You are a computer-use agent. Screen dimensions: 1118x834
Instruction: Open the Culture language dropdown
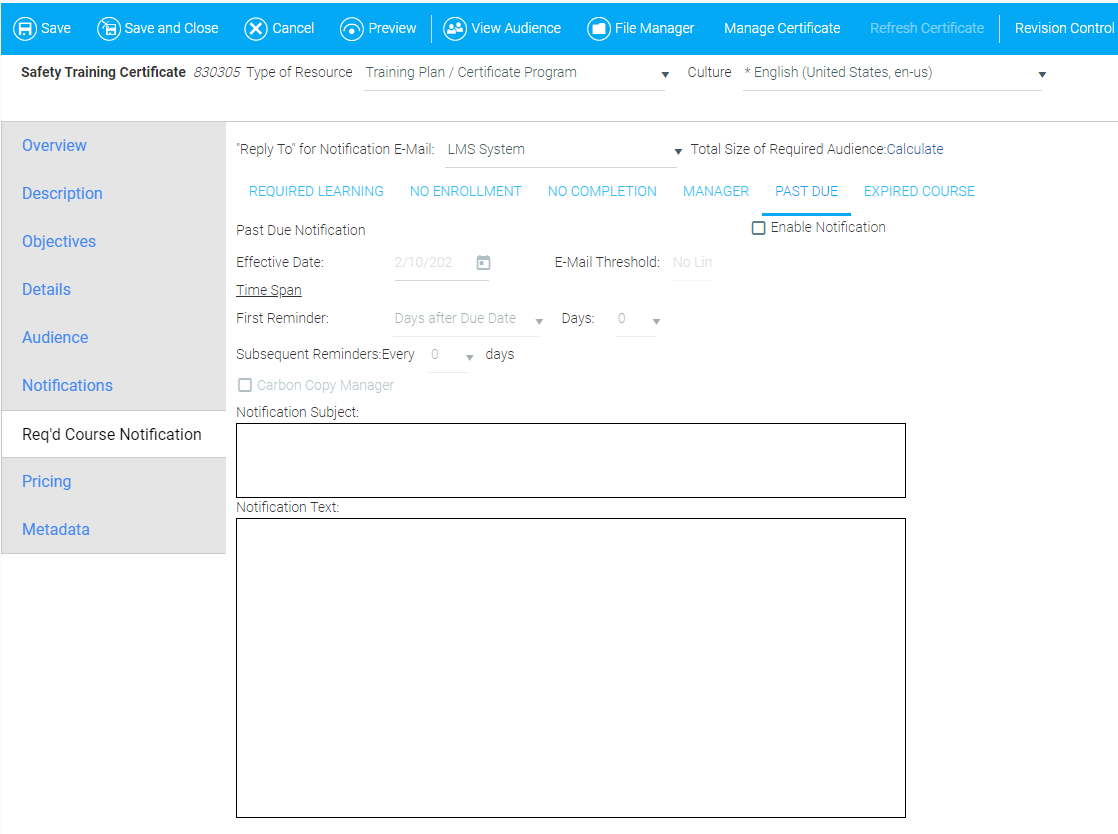click(x=1042, y=74)
